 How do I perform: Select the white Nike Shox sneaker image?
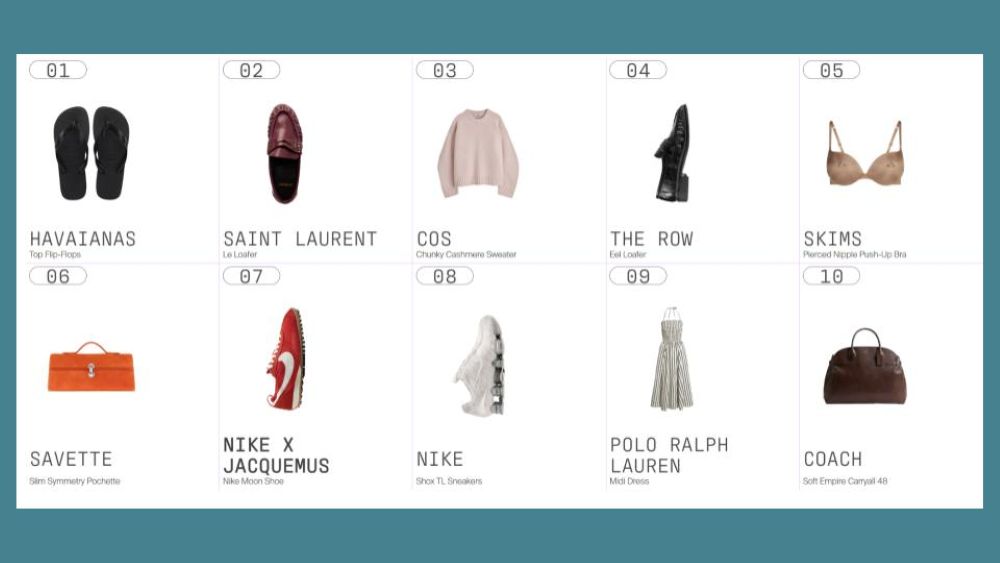click(480, 365)
